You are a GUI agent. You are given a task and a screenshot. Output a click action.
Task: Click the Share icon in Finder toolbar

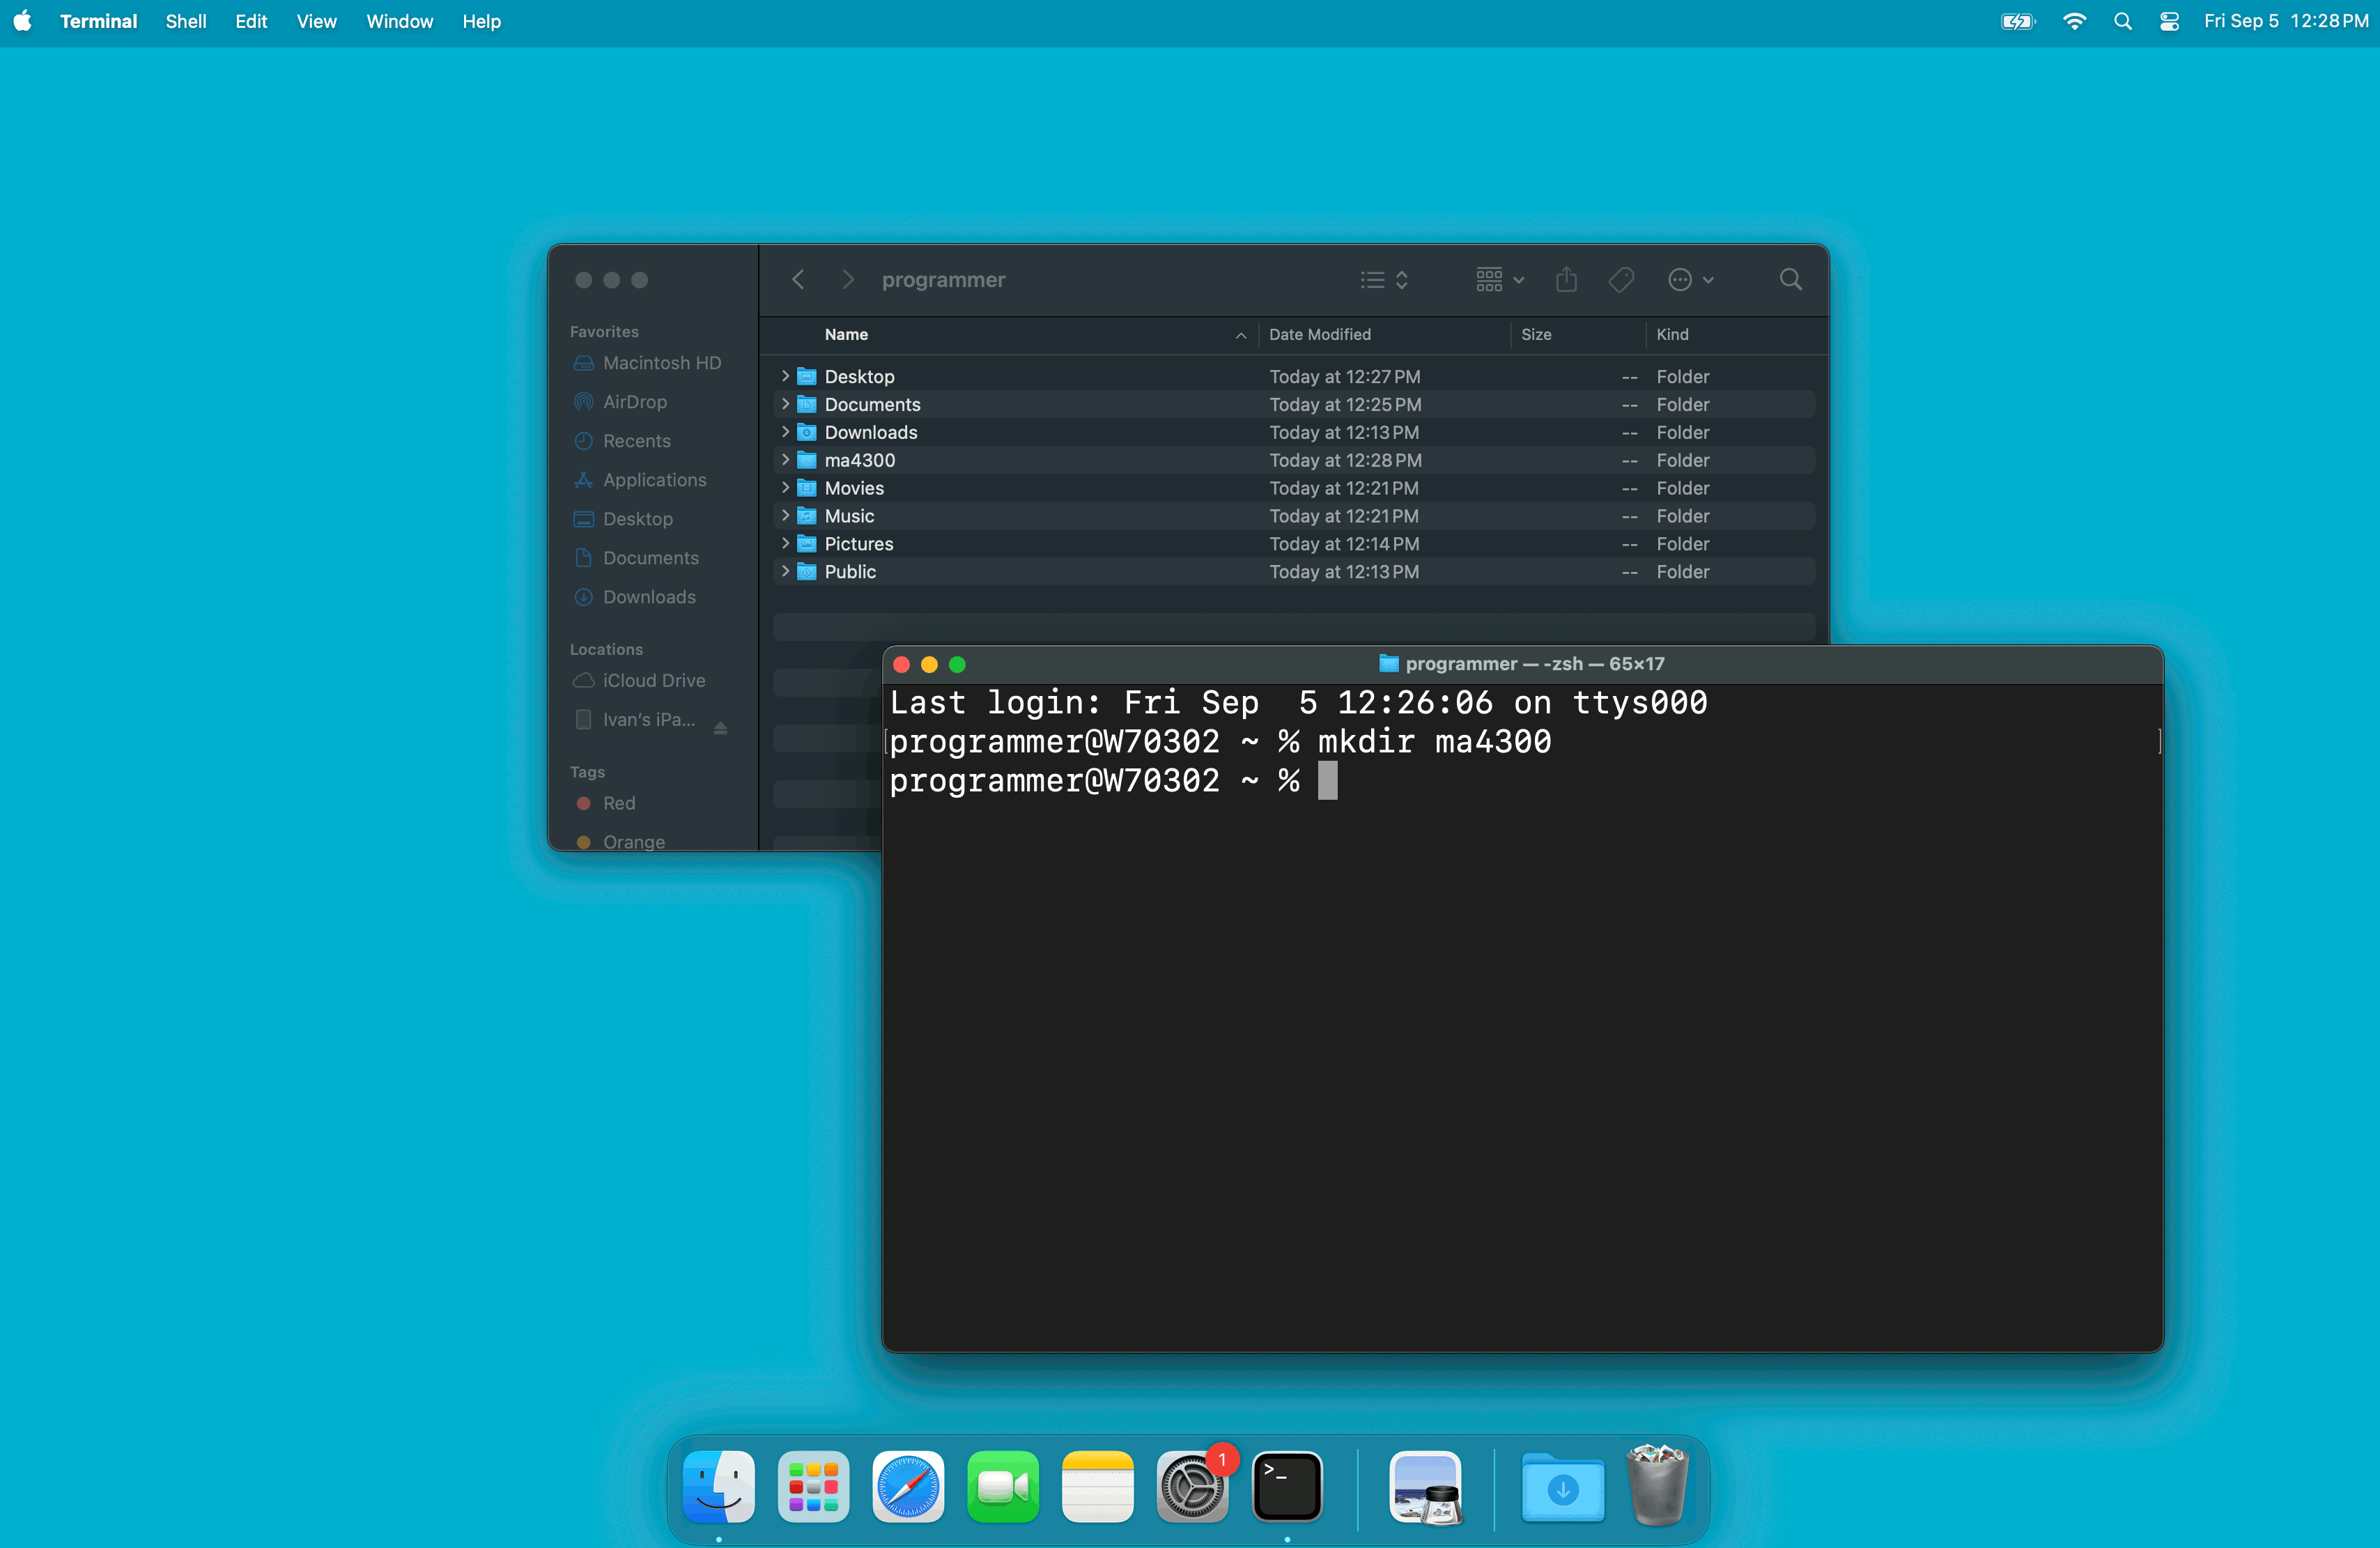click(x=1566, y=280)
